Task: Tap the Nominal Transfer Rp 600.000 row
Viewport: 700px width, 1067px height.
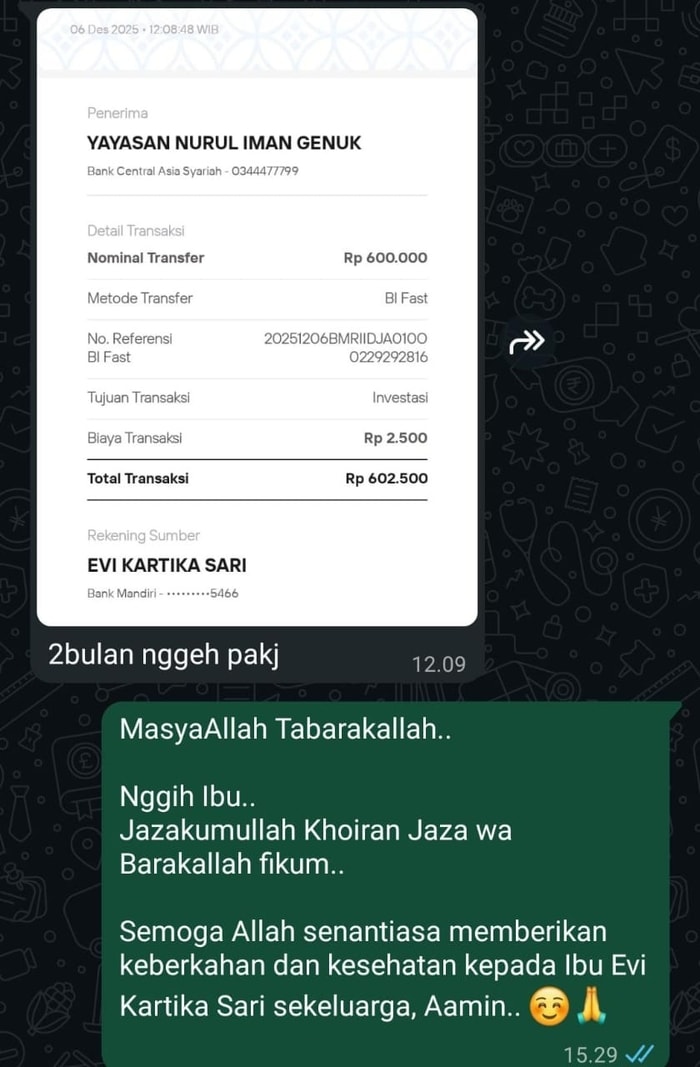Action: (257, 258)
